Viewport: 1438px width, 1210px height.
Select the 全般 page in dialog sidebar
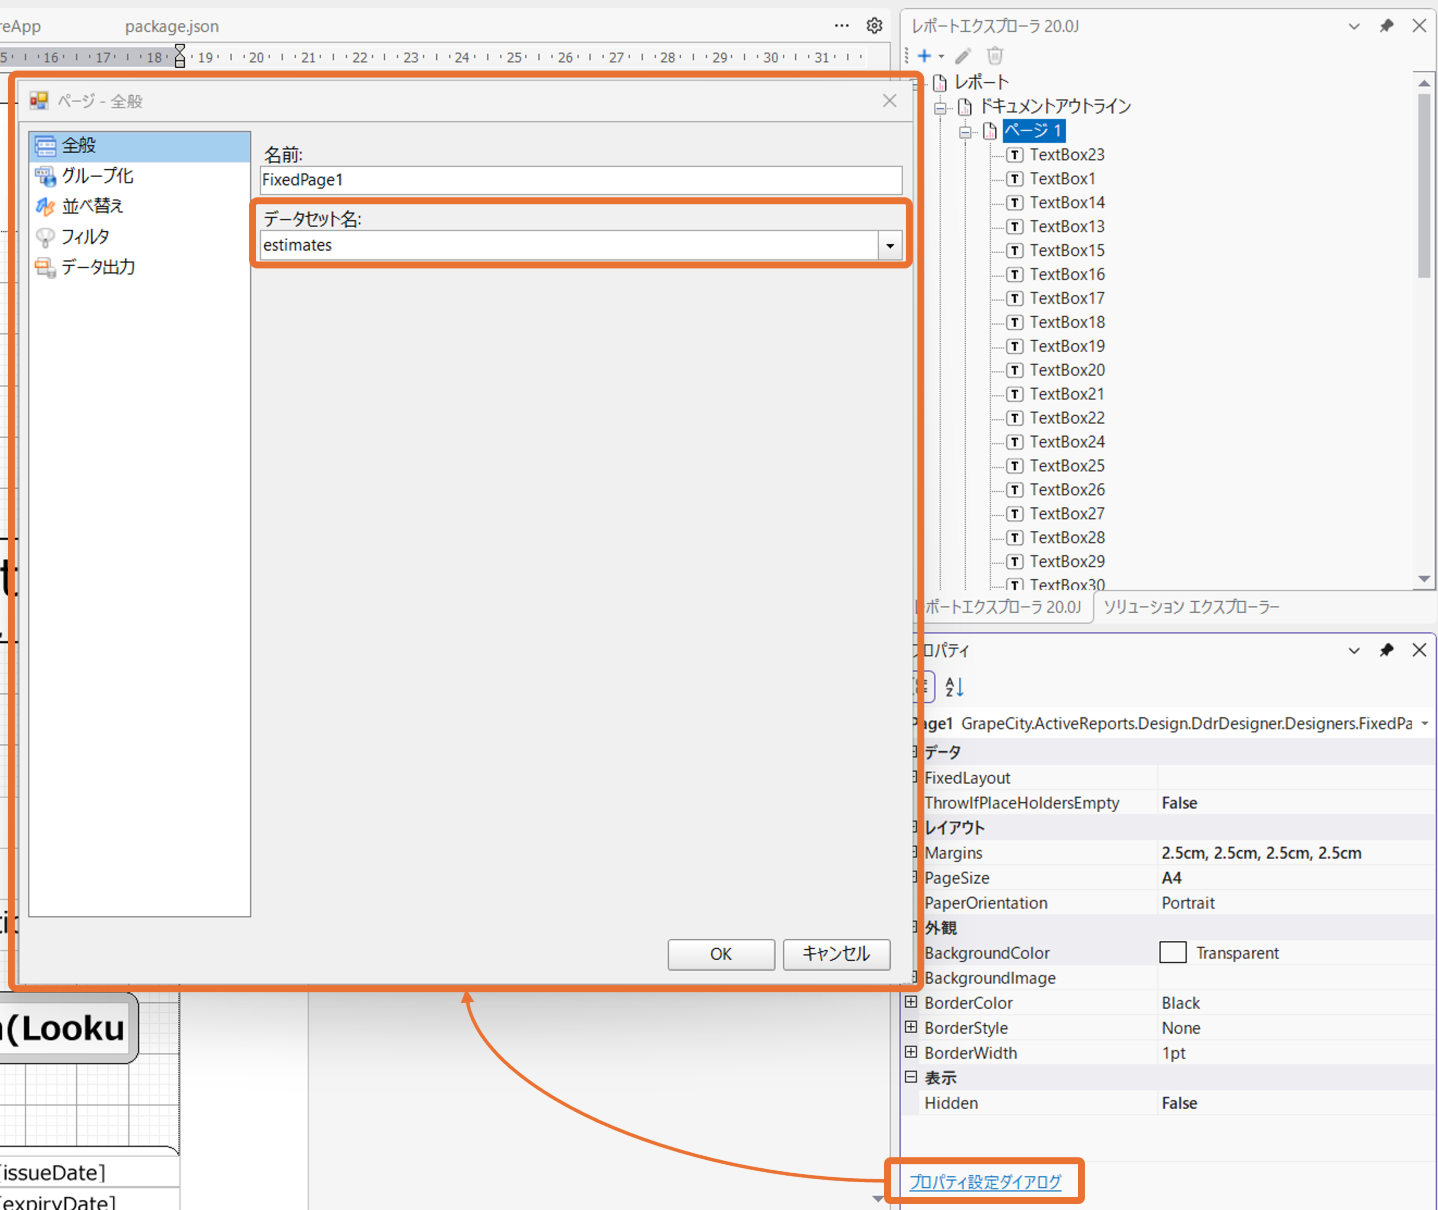tap(139, 146)
